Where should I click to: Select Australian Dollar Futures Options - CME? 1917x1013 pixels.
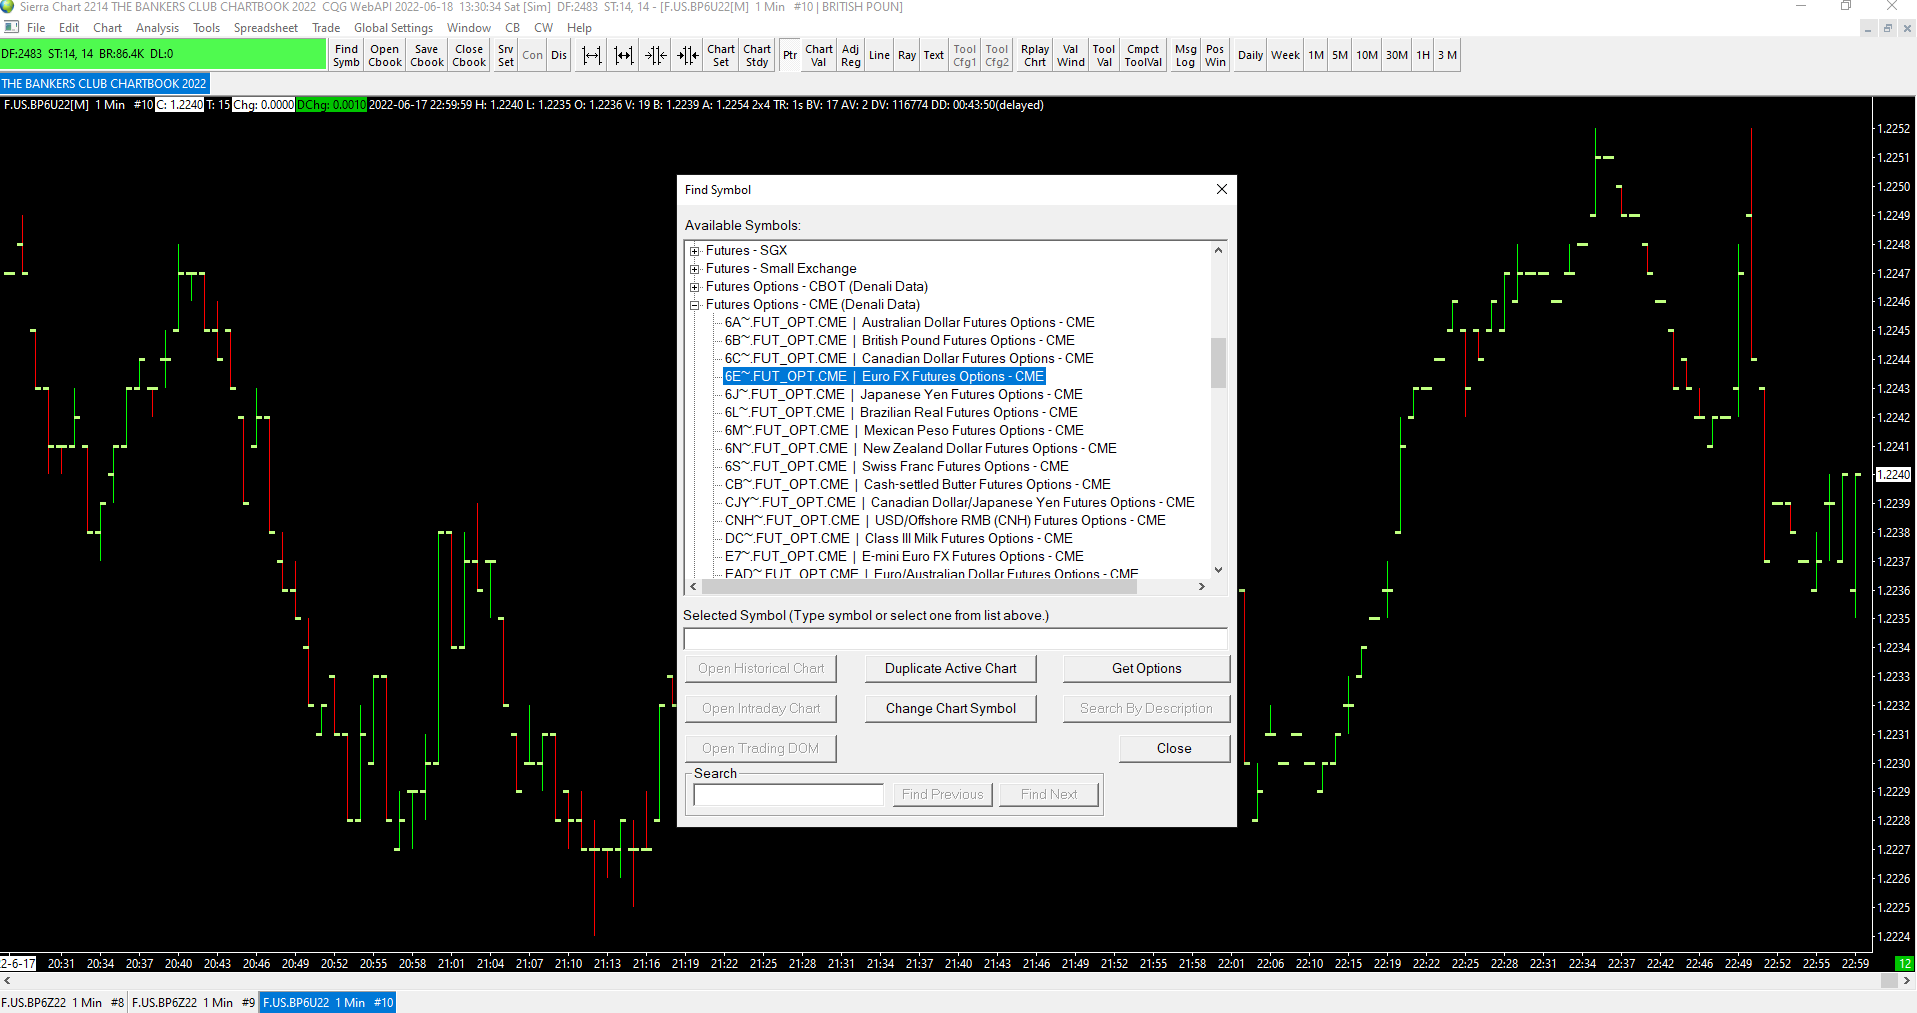pos(909,322)
